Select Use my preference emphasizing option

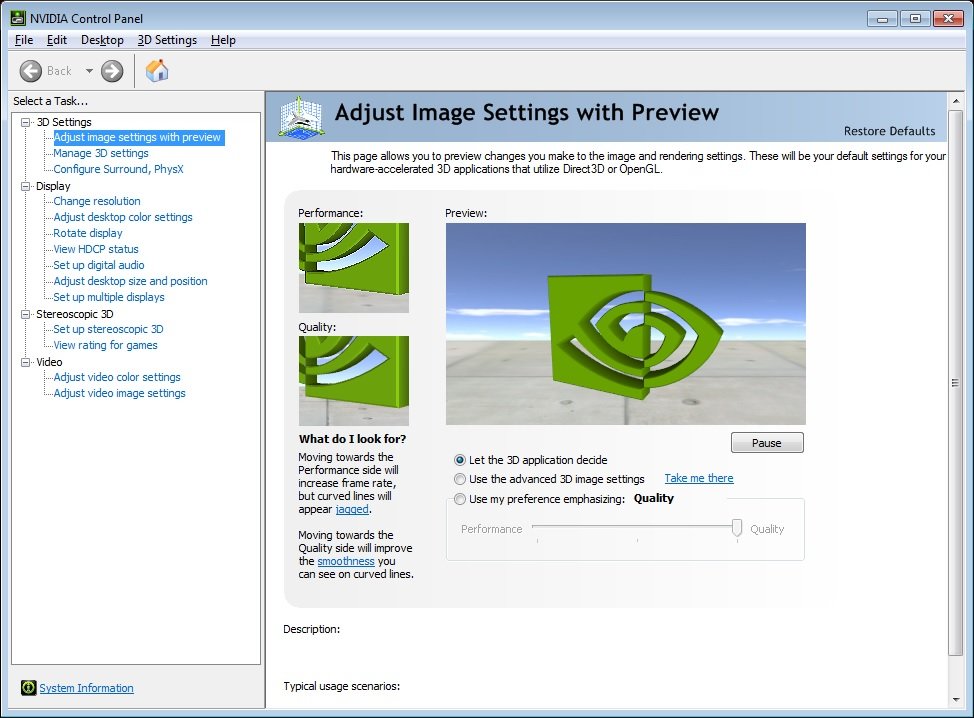[460, 499]
